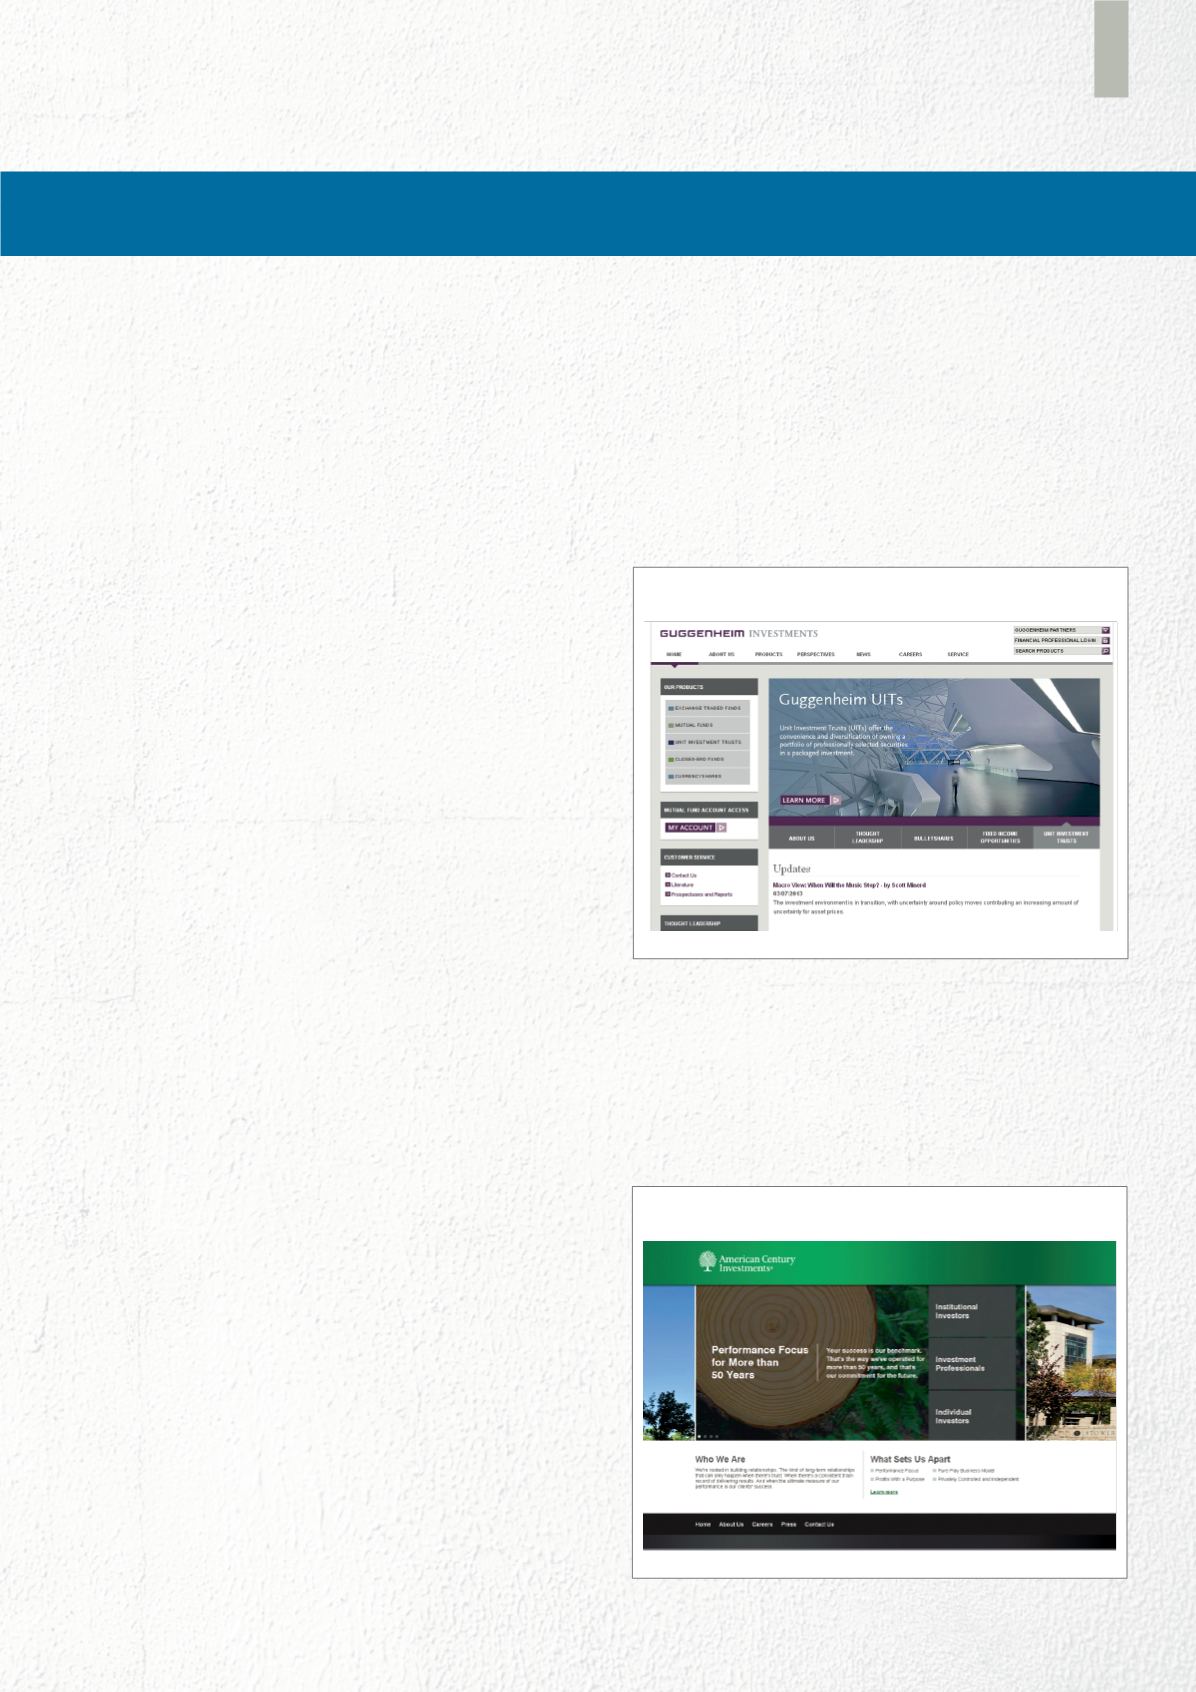The height and width of the screenshot is (1692, 1196).
Task: Click the Who We Are heading
Action: [x=720, y=1460]
